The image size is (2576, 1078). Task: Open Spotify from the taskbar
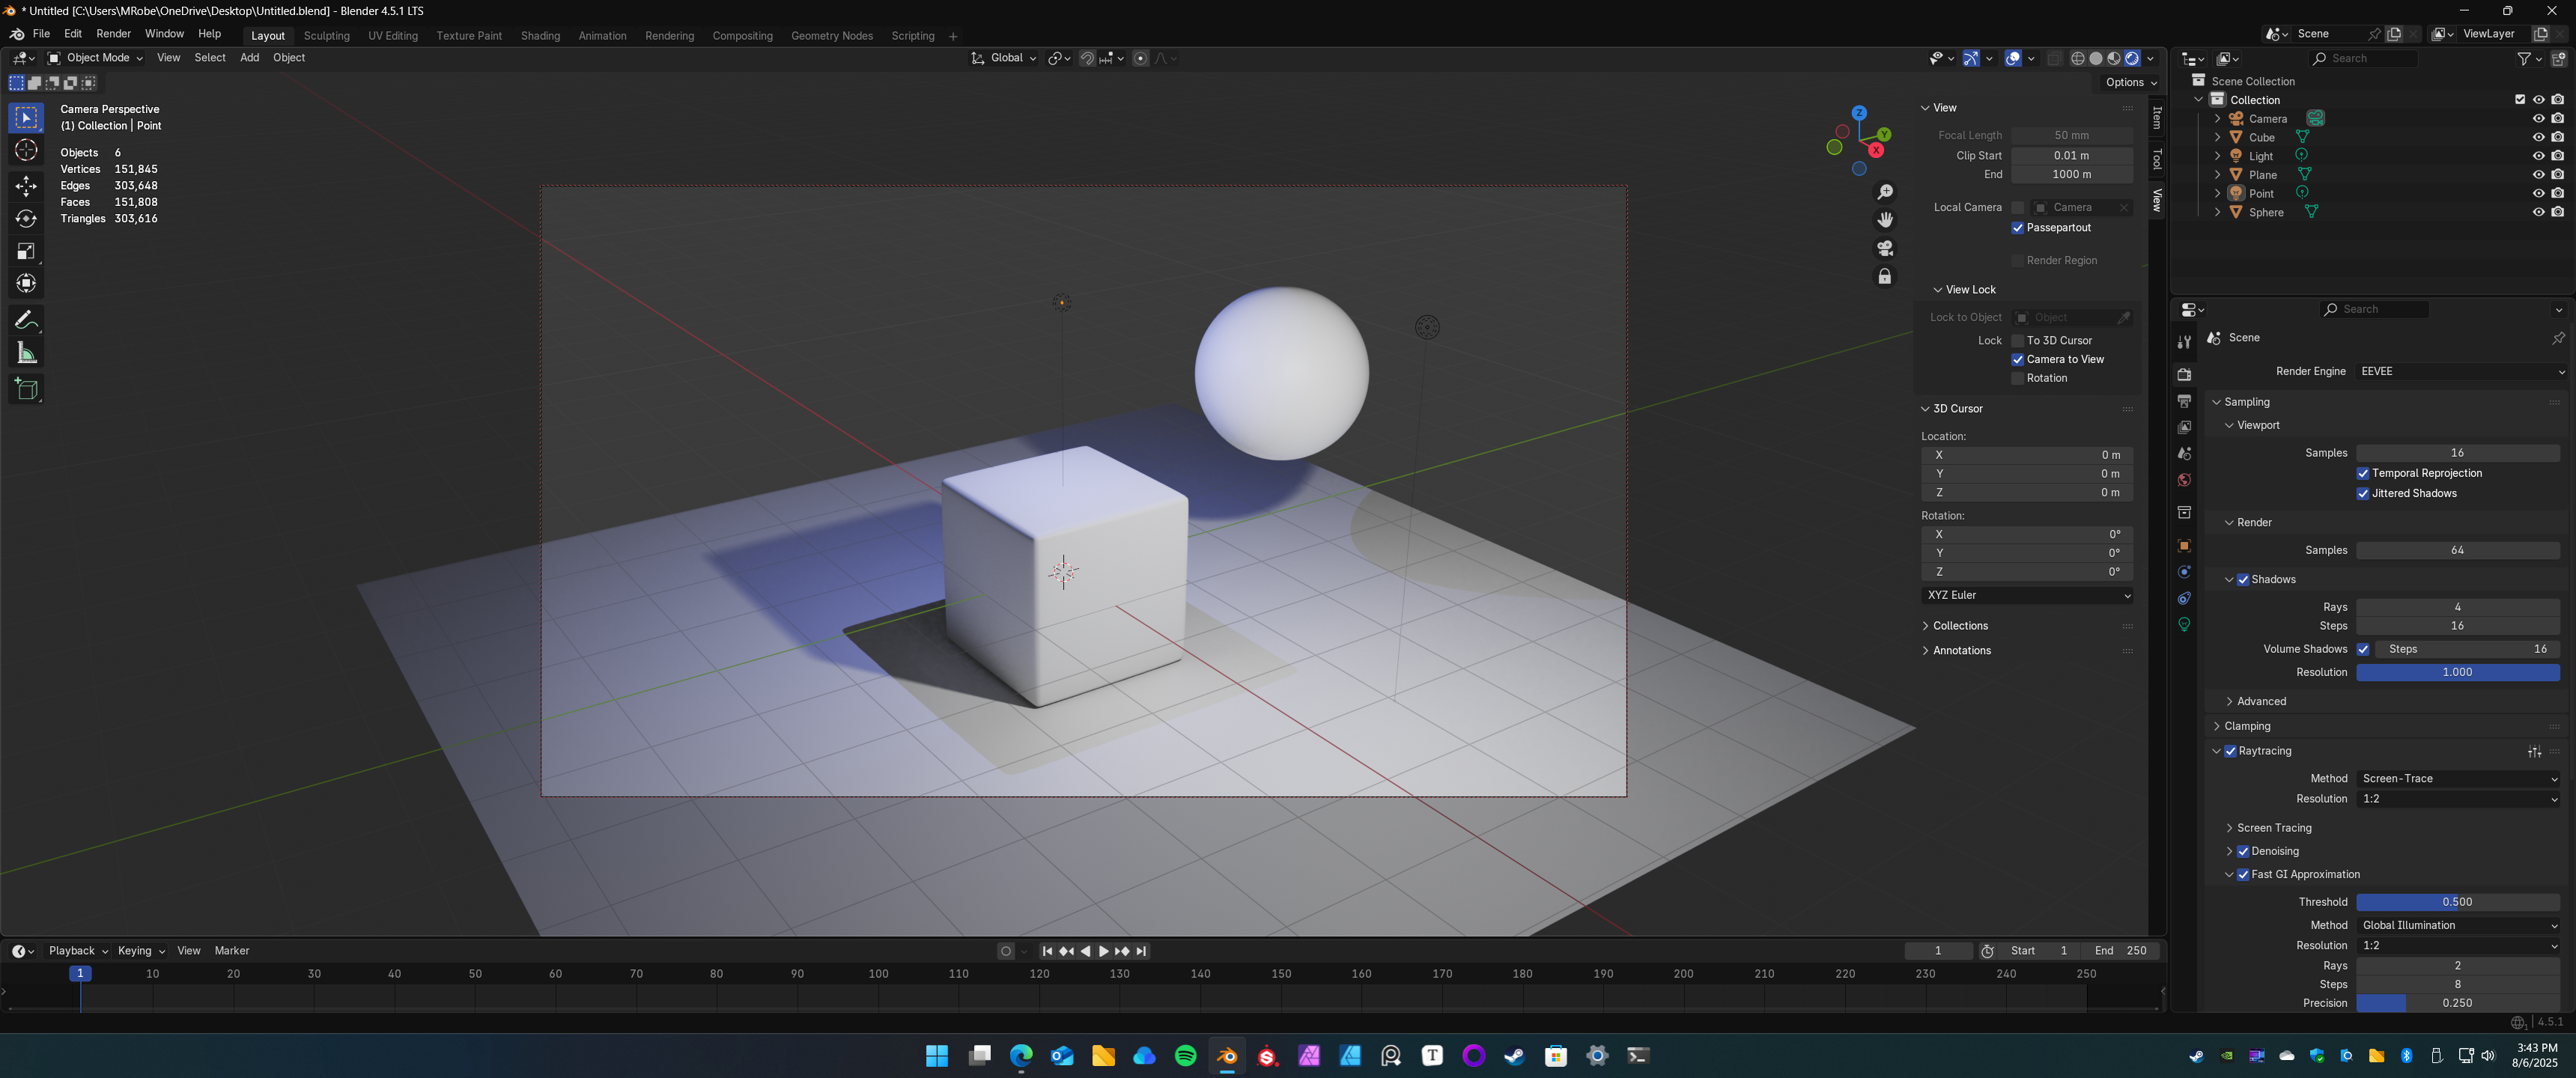pyautogui.click(x=1185, y=1056)
